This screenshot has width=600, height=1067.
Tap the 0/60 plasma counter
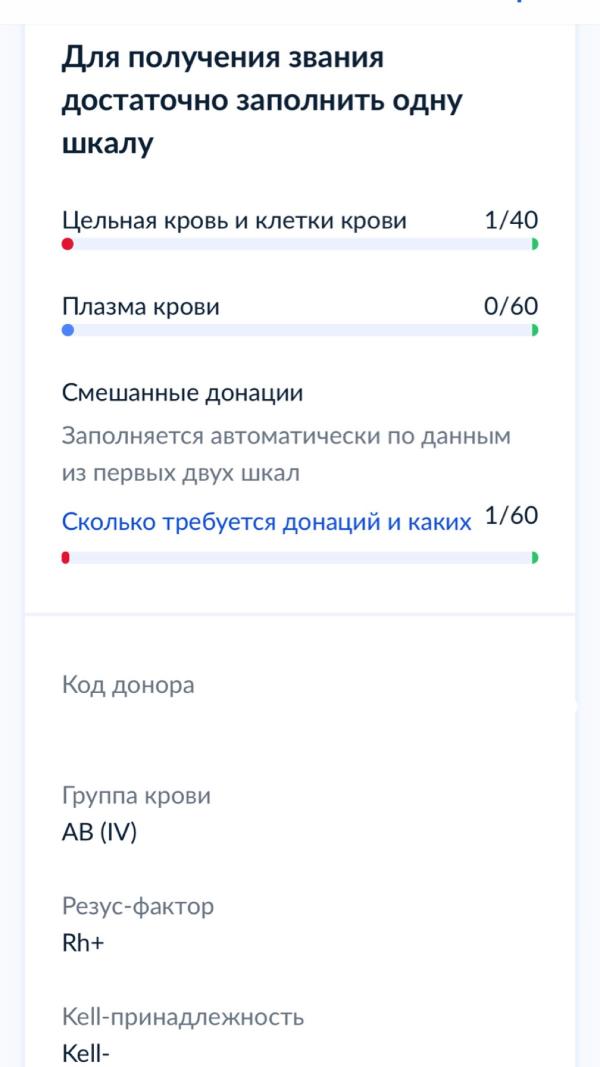click(x=510, y=306)
